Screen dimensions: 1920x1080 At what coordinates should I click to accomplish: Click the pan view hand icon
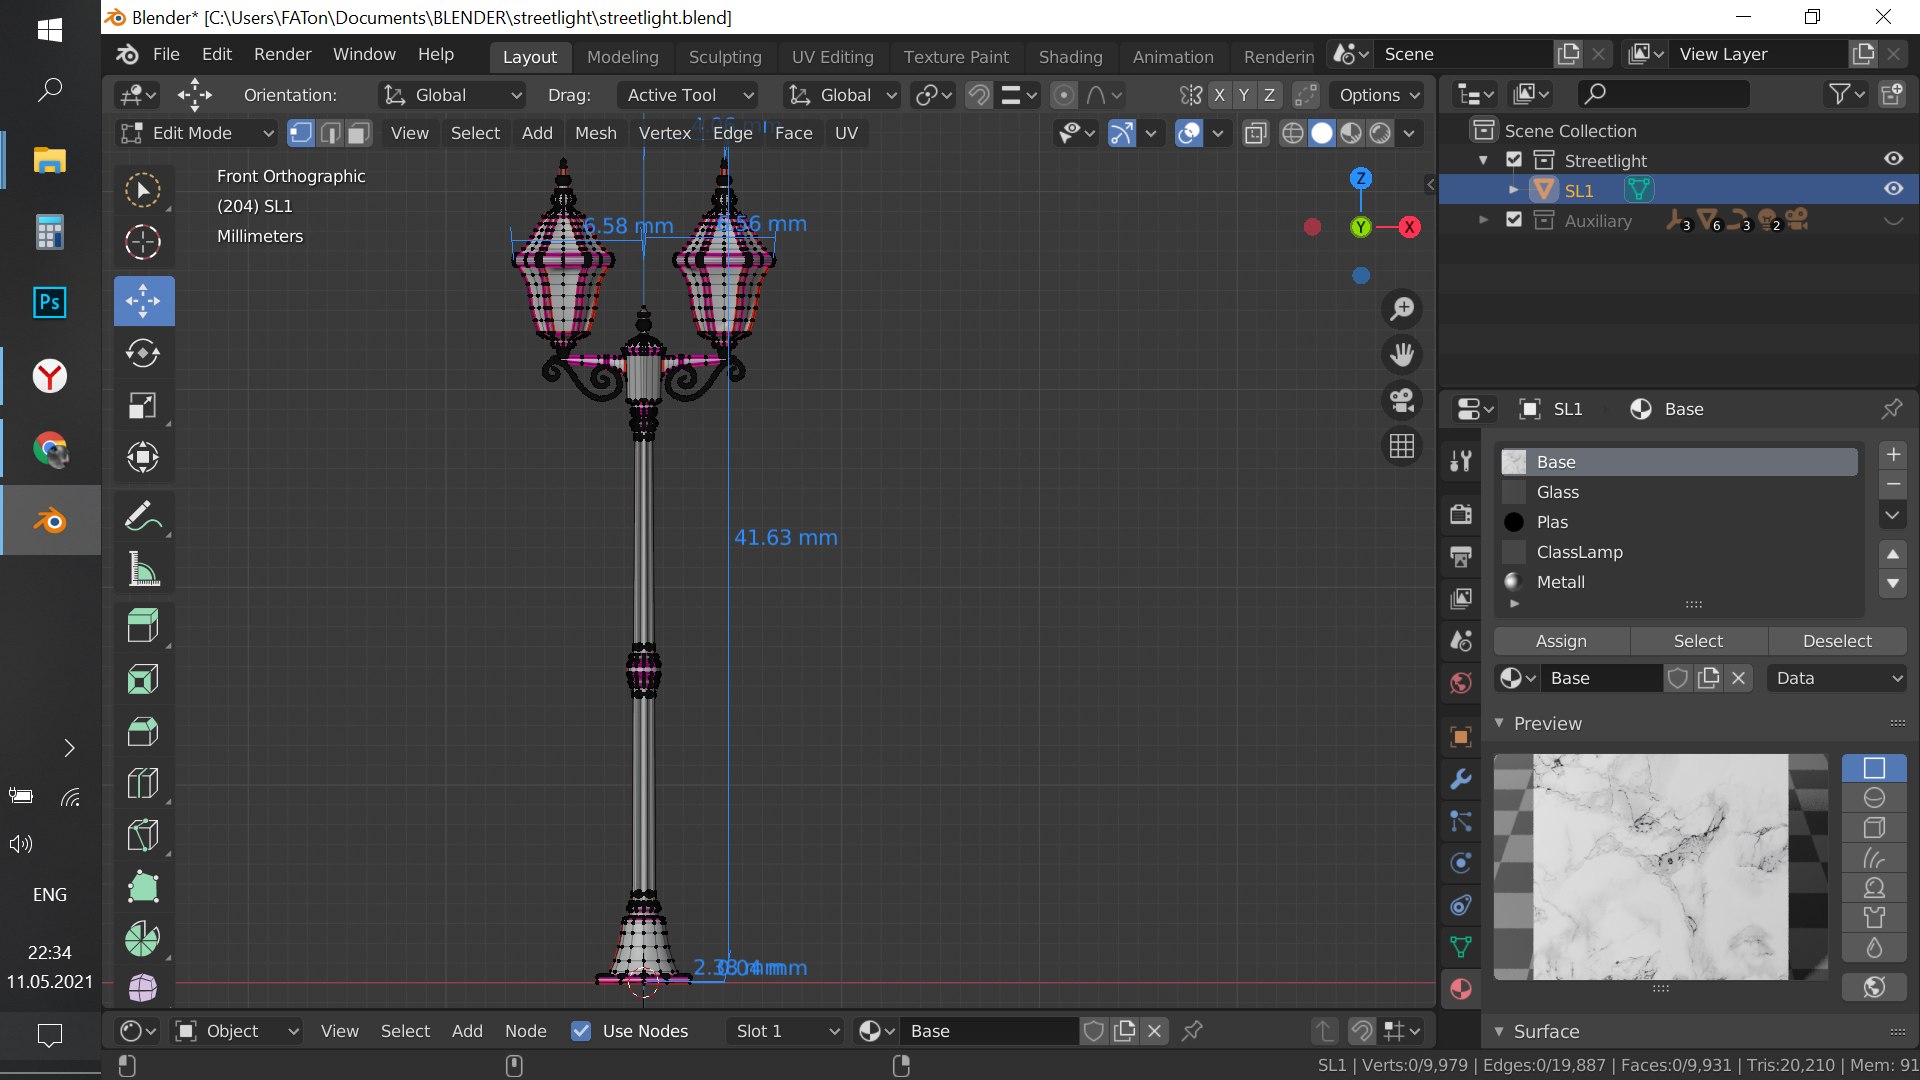1402,355
